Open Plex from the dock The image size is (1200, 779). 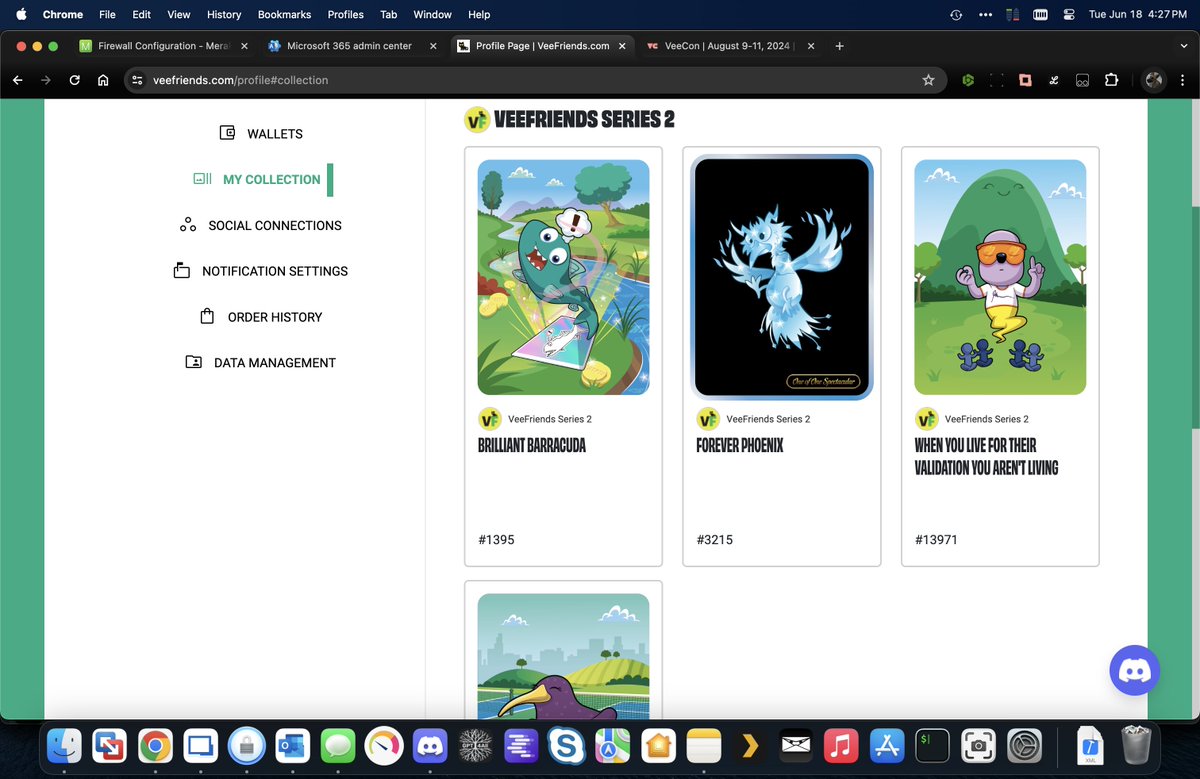click(750, 746)
